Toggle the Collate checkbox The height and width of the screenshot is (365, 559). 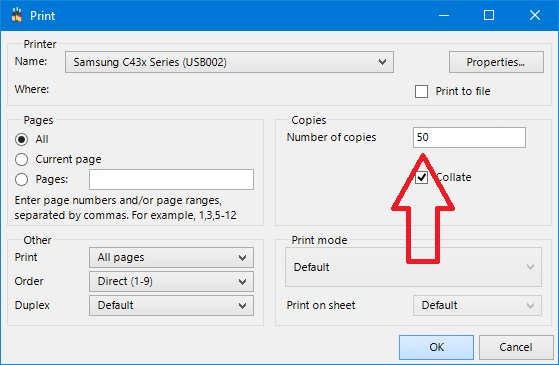tap(421, 177)
